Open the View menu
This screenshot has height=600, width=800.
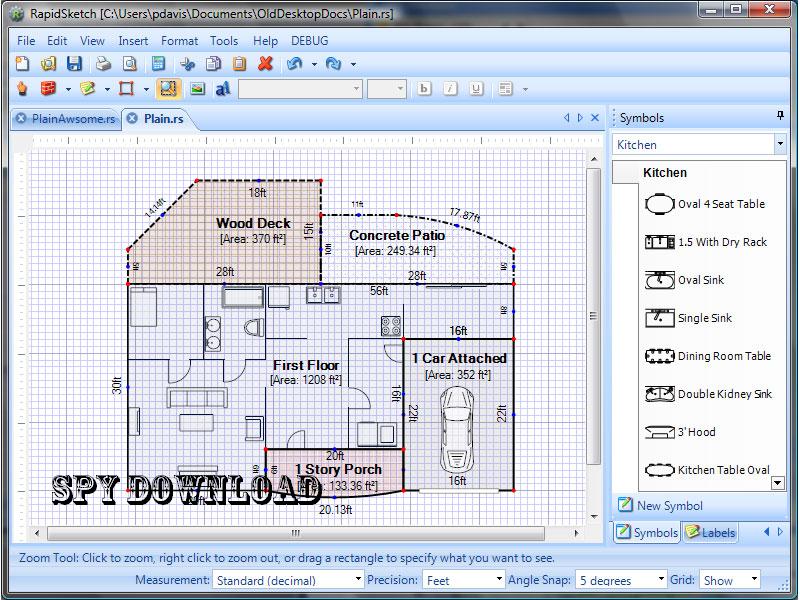(x=92, y=41)
